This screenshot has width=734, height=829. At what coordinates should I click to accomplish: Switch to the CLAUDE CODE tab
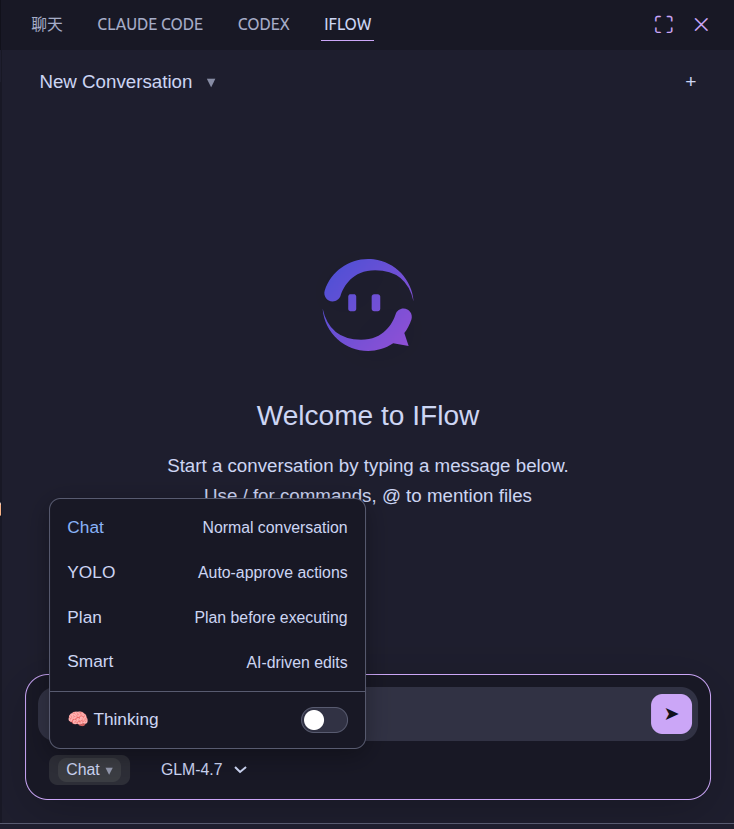(150, 24)
